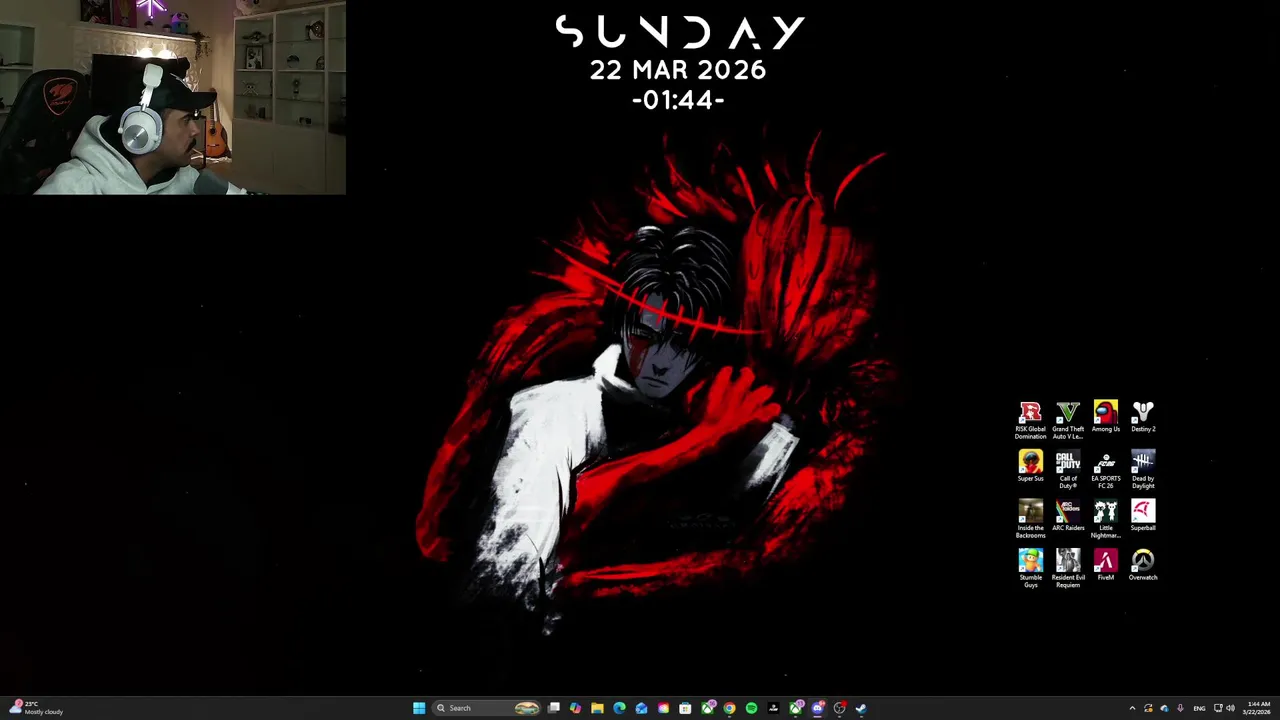Select the Superball desktop icon
This screenshot has height=720, width=1280.
click(1143, 516)
